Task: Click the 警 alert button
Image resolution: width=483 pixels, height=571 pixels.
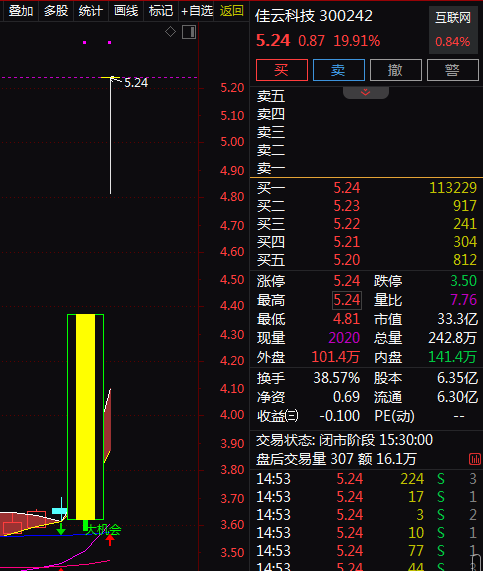Action: pos(452,70)
